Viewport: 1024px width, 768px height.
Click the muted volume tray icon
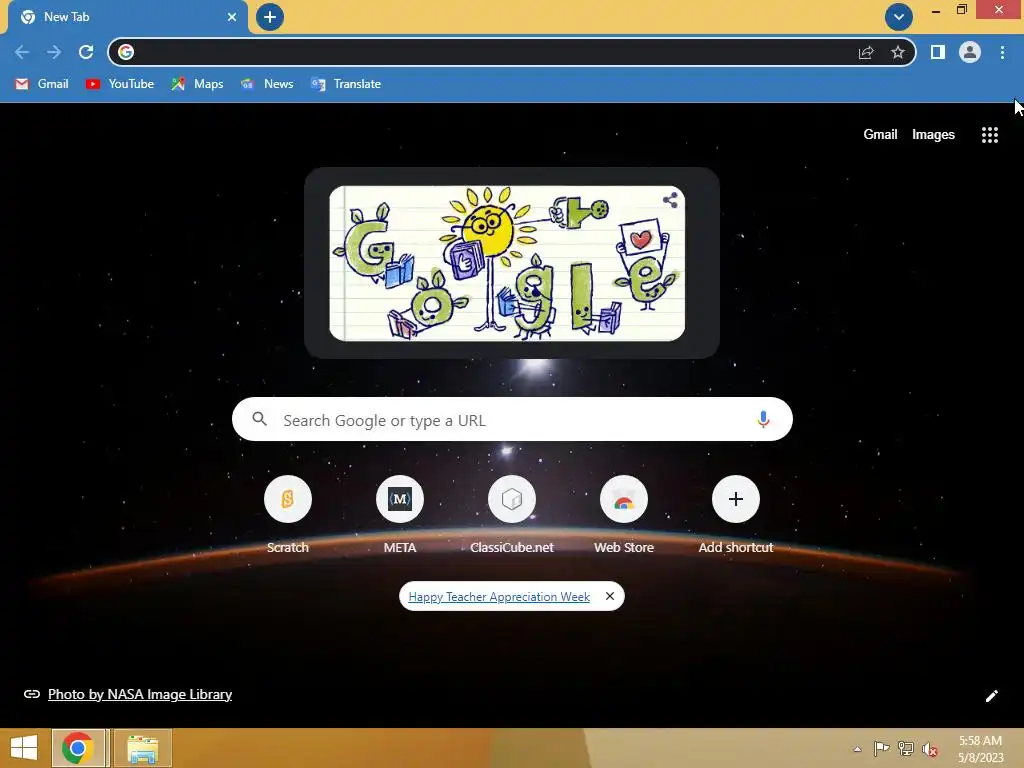(930, 749)
